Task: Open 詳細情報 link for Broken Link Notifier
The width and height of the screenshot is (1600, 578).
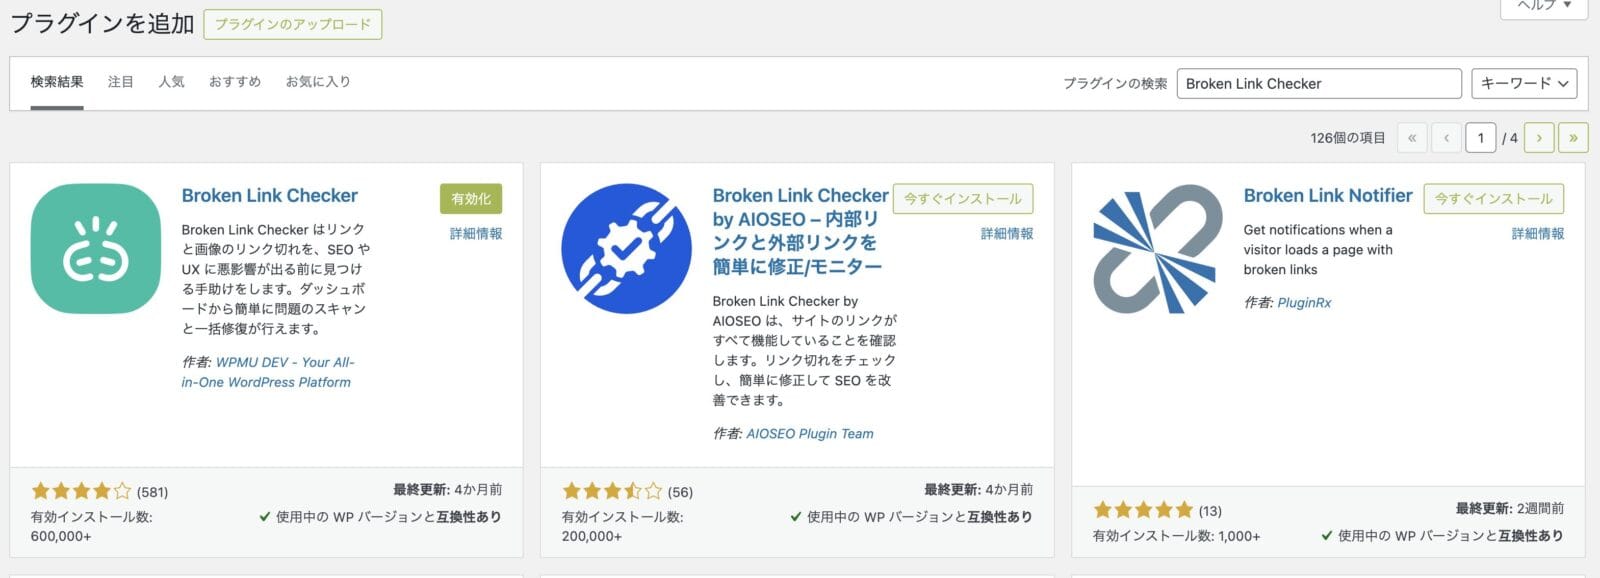Action: 1538,233
